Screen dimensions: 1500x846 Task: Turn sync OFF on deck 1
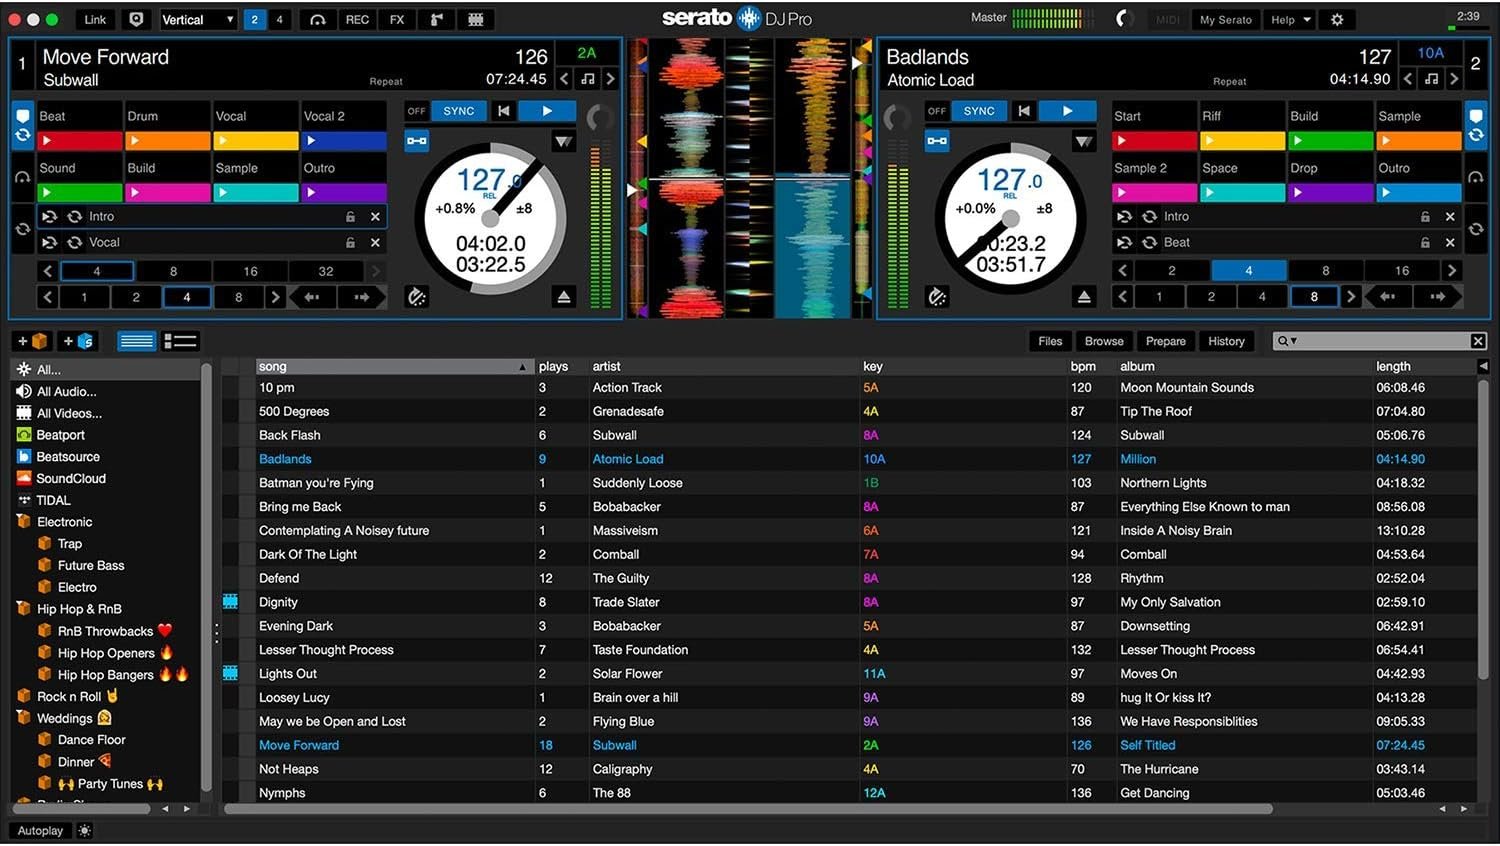[x=416, y=111]
